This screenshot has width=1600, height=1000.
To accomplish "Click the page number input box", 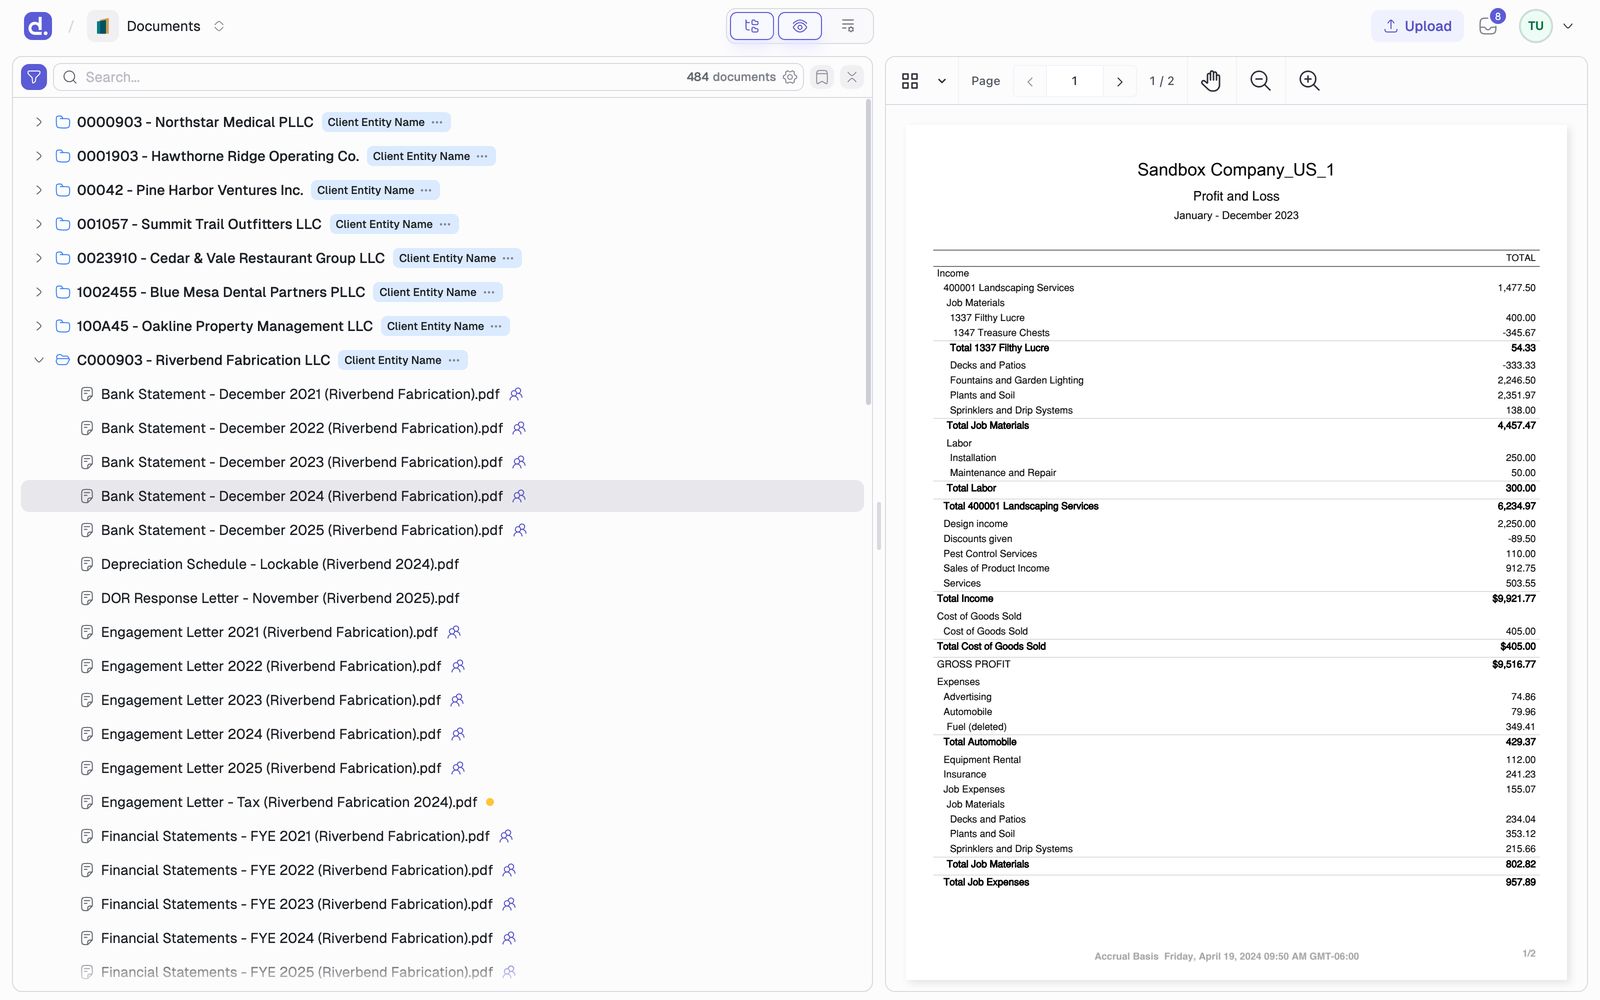I will pos(1074,81).
